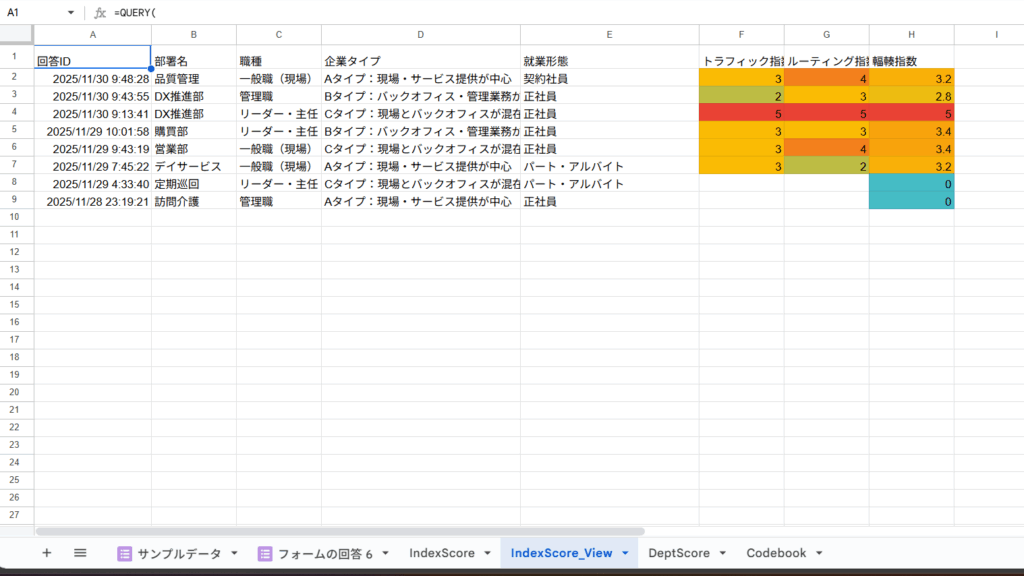Click the select-all corner box of the grid
The height and width of the screenshot is (576, 1024).
point(17,34)
